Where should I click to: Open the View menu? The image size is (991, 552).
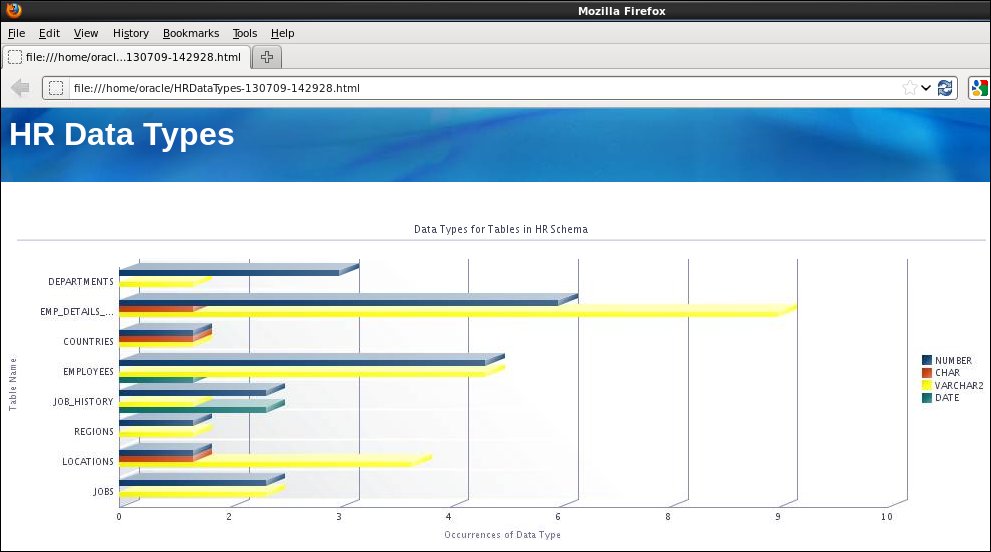click(x=86, y=34)
